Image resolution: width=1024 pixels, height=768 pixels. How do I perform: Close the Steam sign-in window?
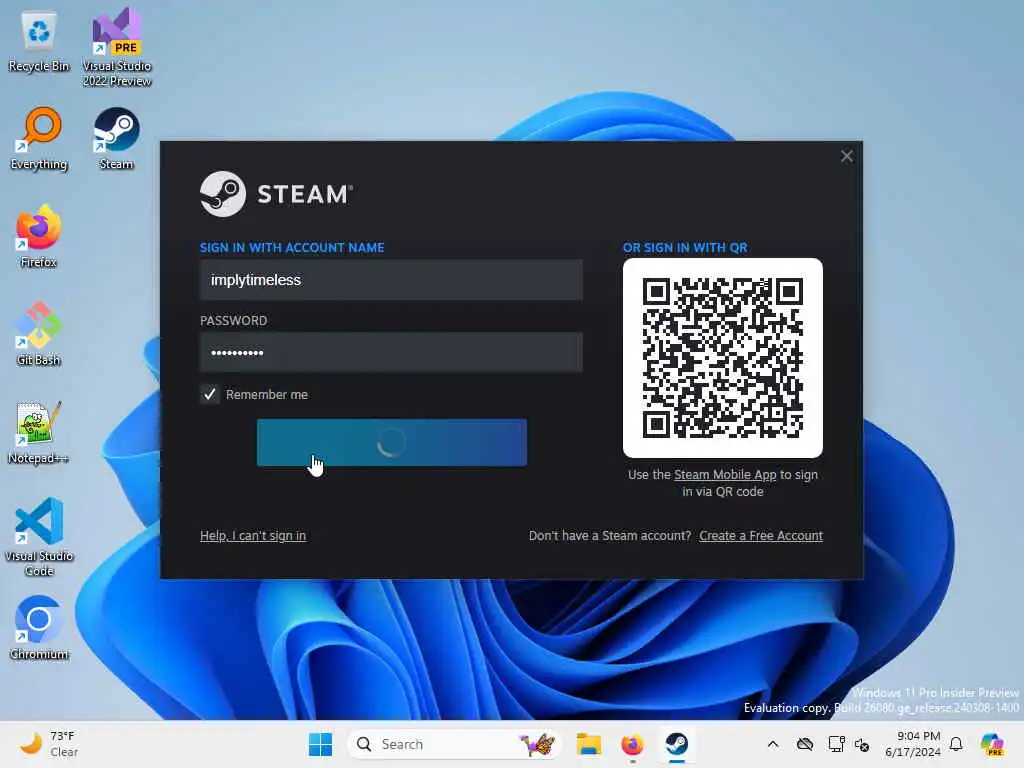click(x=846, y=156)
